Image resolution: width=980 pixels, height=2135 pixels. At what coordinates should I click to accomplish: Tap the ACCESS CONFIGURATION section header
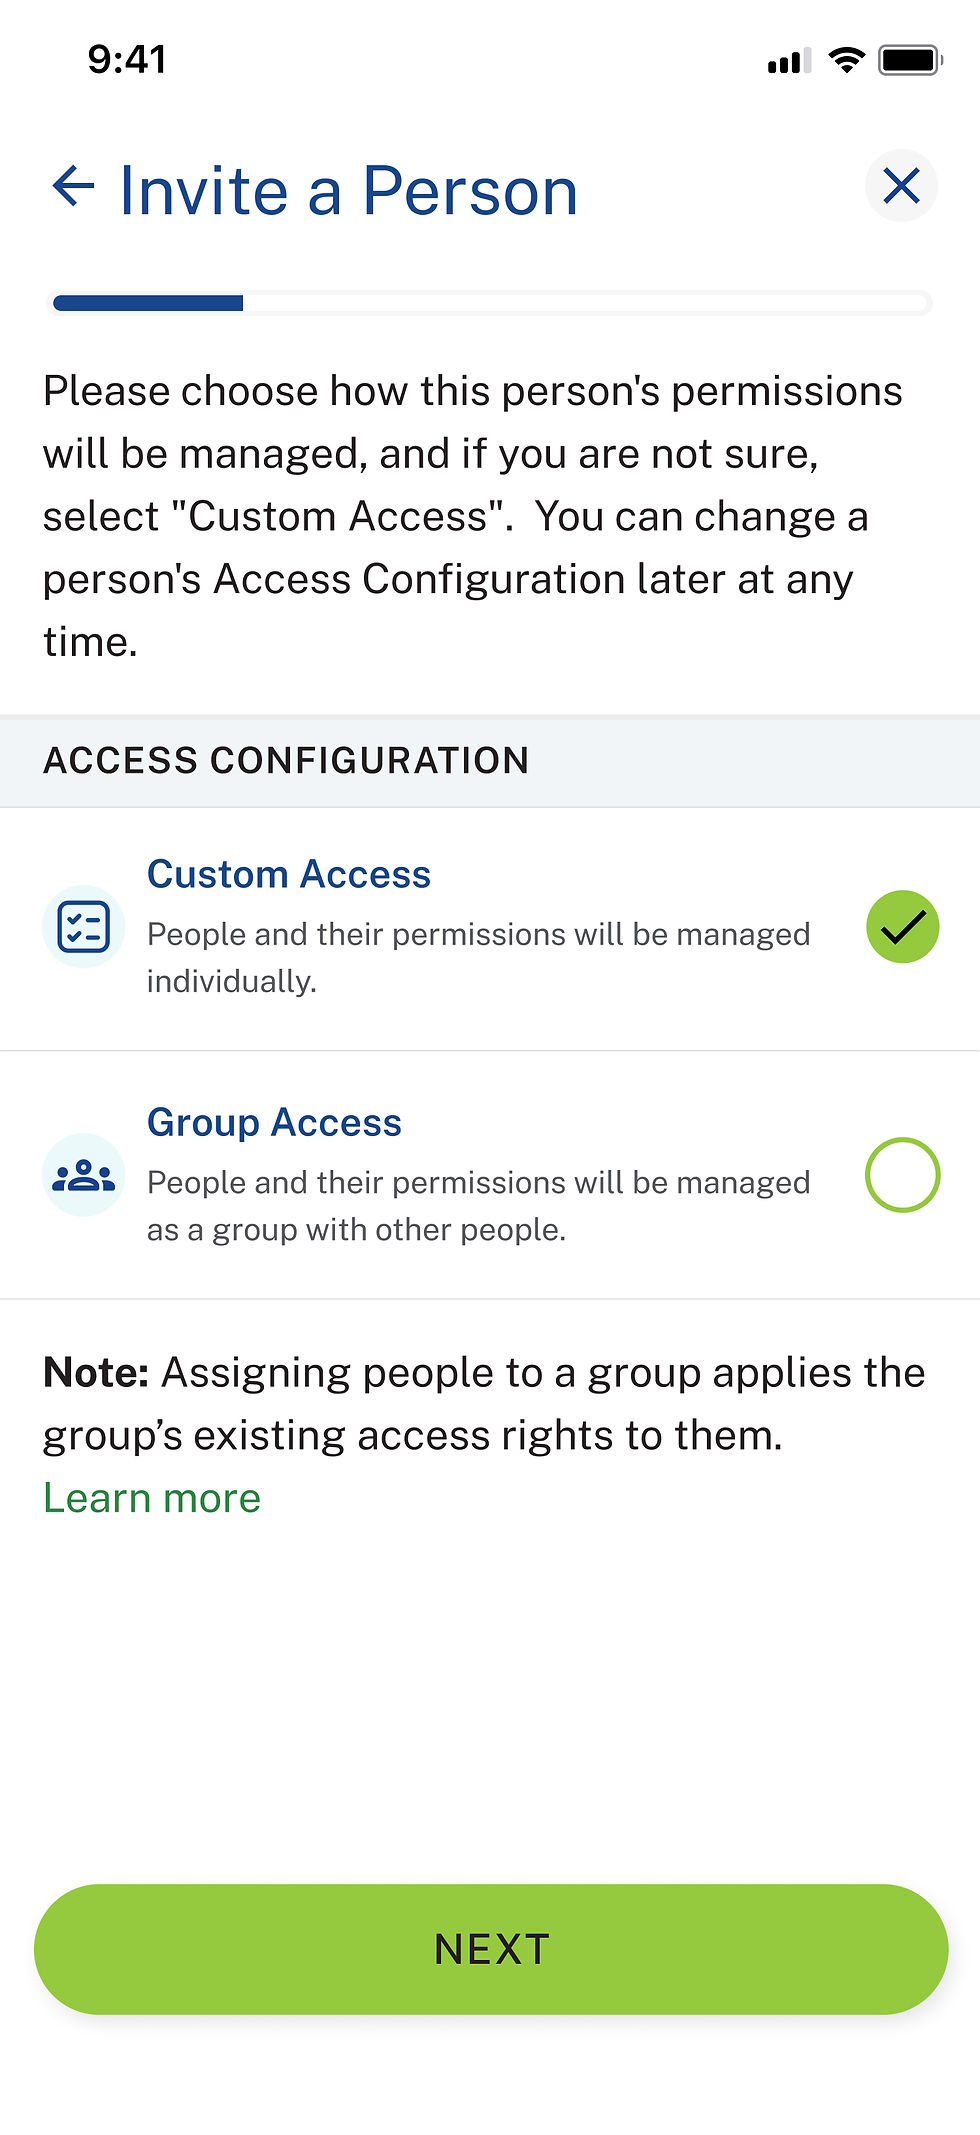pos(286,761)
